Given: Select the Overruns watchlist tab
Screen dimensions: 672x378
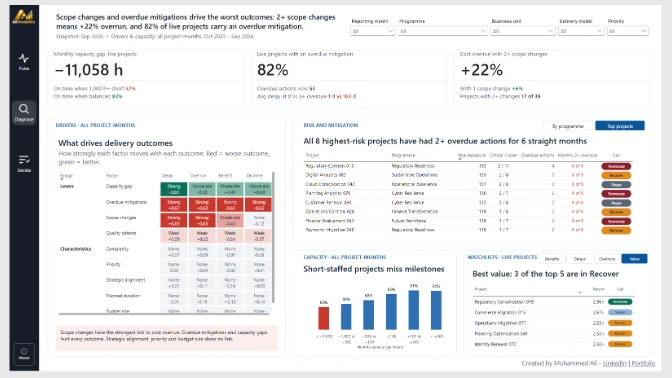Looking at the screenshot, I should tap(607, 259).
